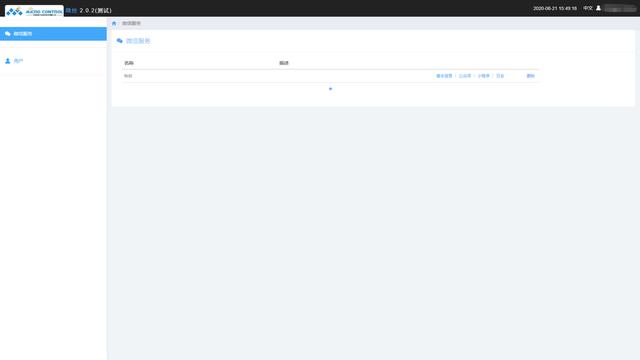The image size is (640, 360).
Task: Click the third blue action link in the table row
Action: click(x=484, y=76)
